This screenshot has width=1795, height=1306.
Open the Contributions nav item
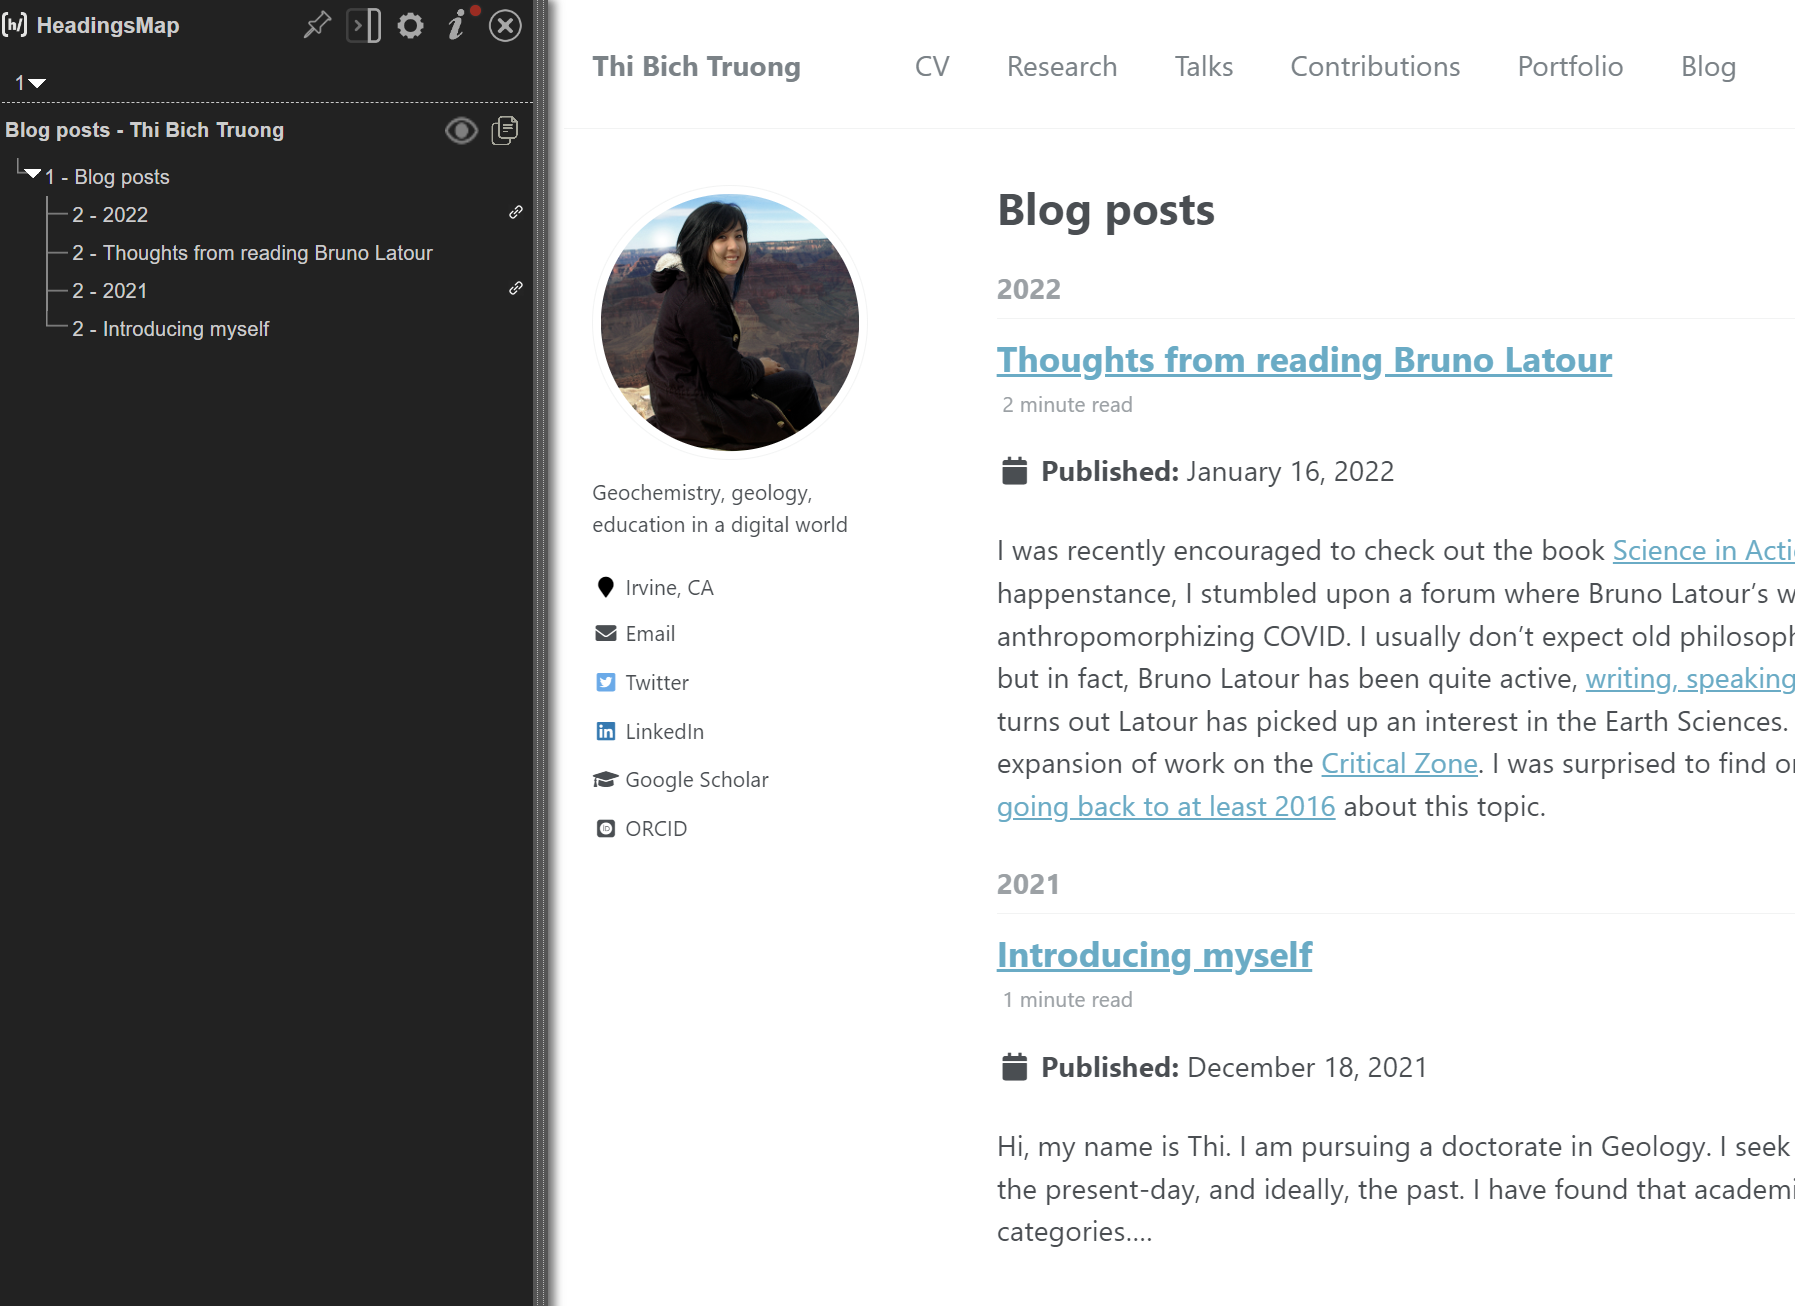pyautogui.click(x=1375, y=66)
